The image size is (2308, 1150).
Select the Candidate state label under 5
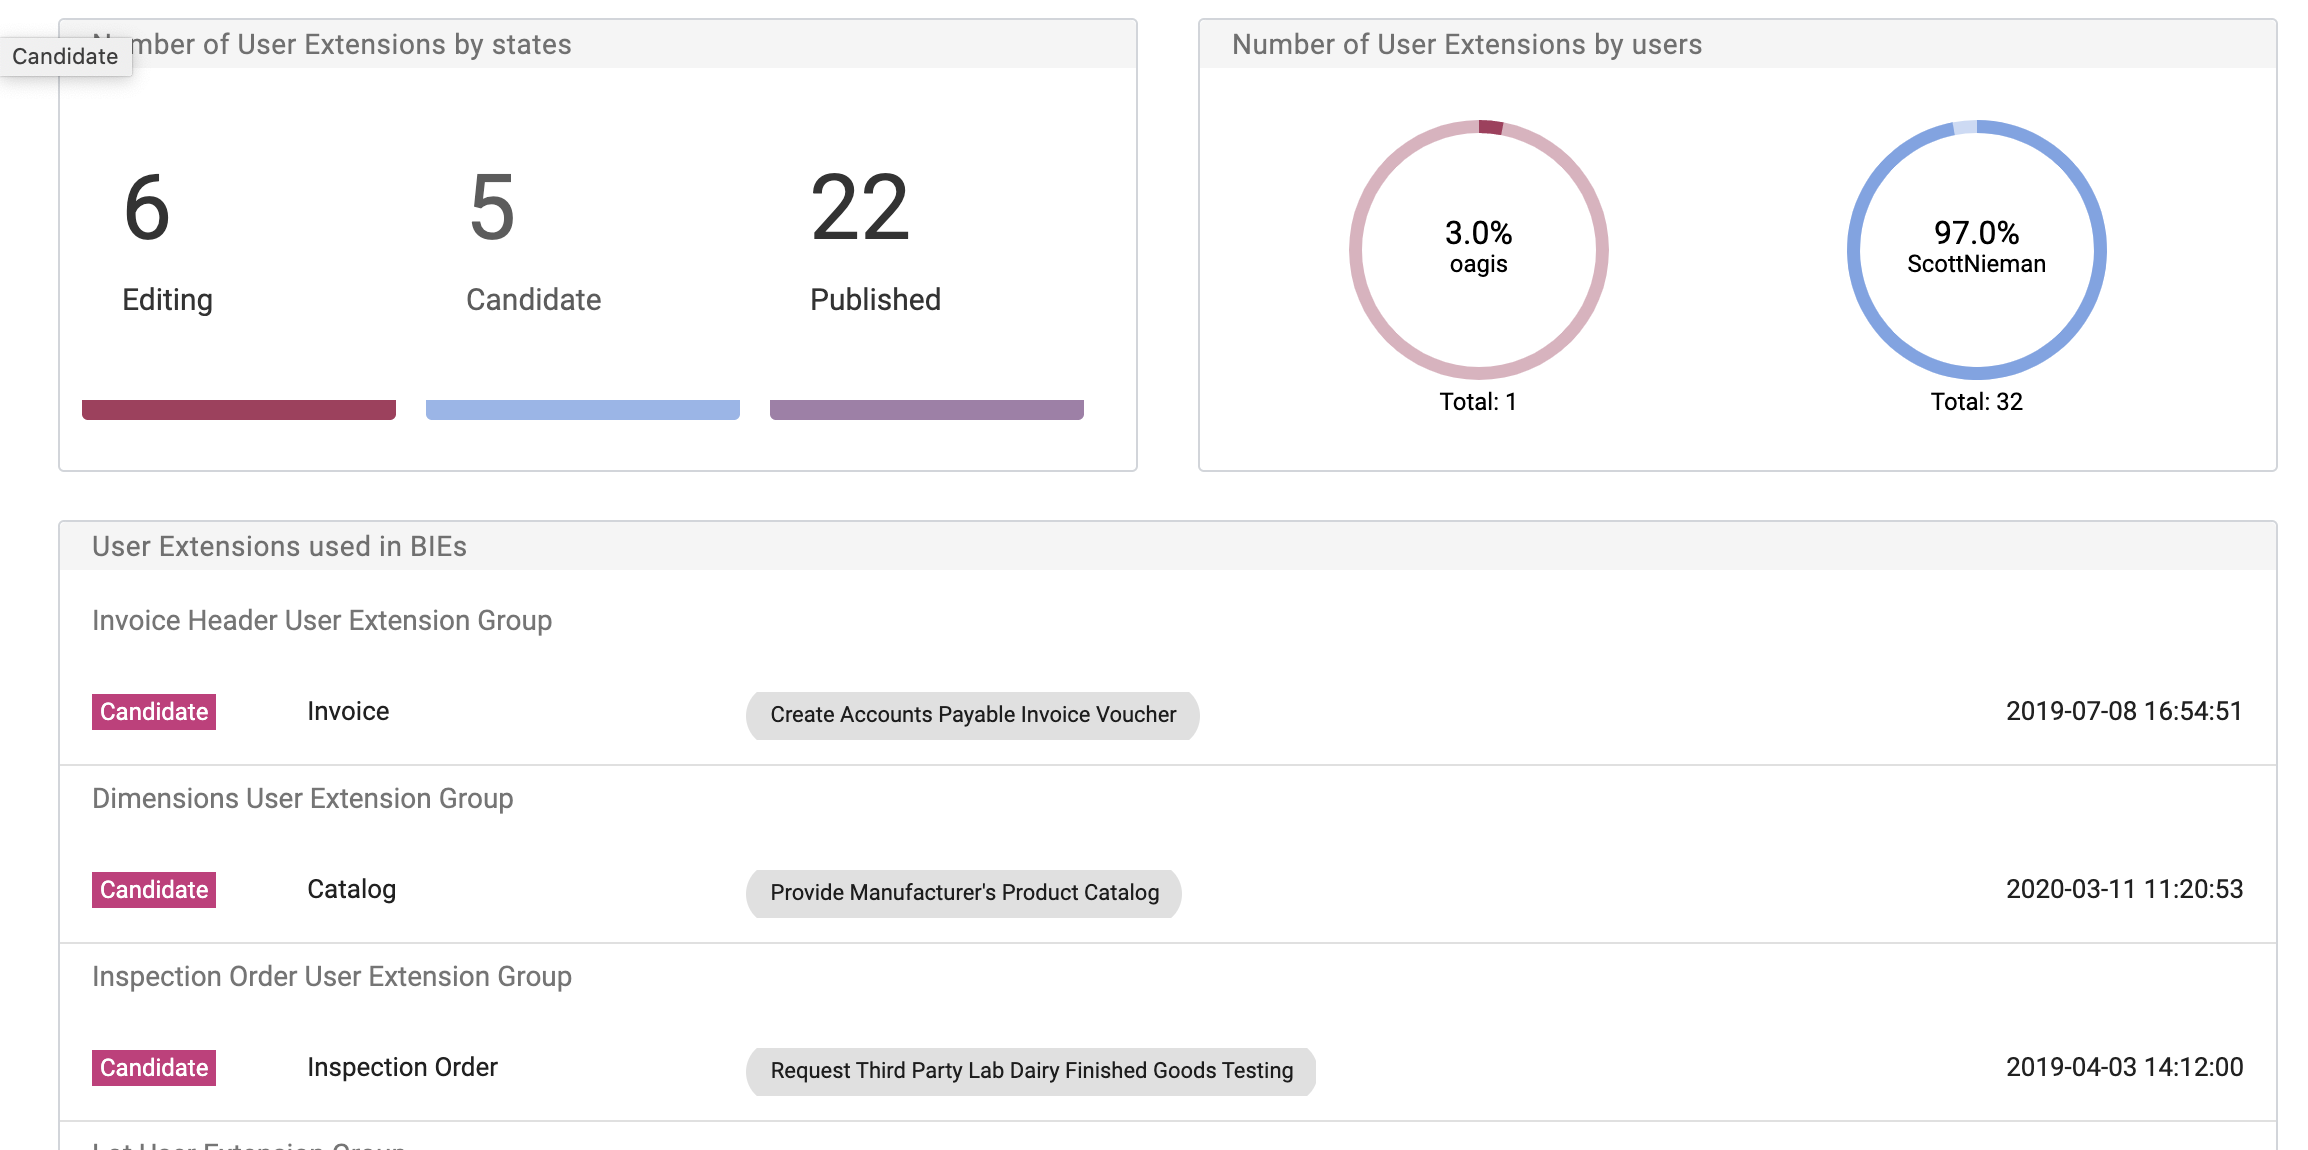pyautogui.click(x=533, y=300)
